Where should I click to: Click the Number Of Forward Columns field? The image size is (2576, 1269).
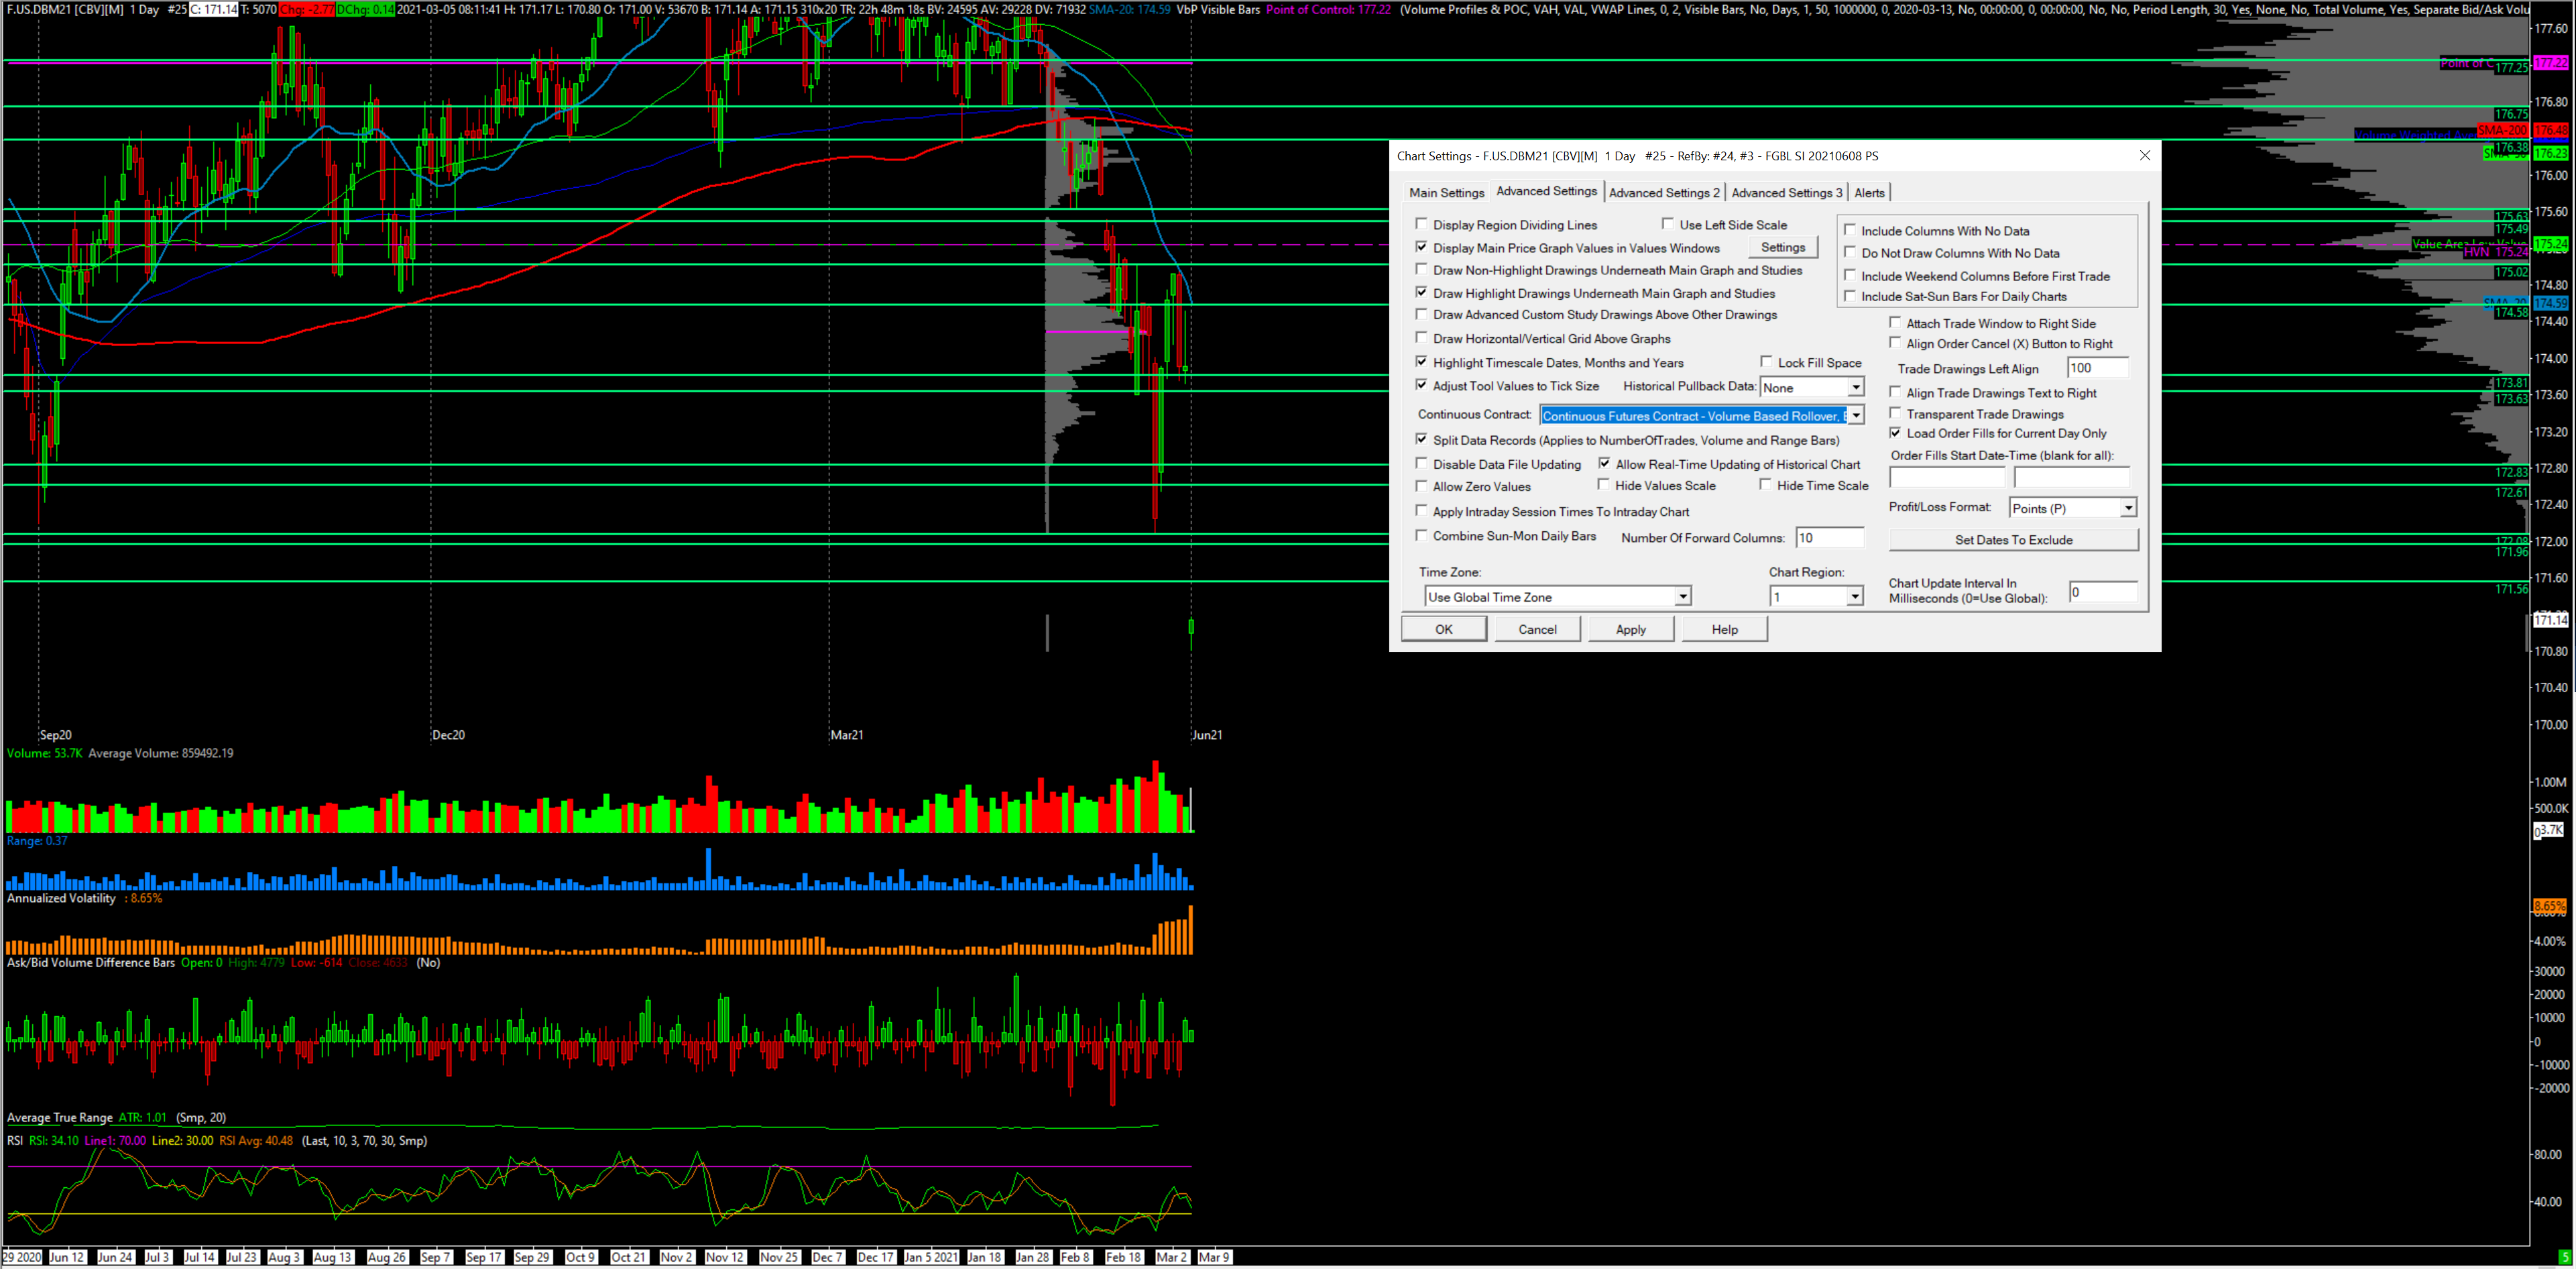[1828, 538]
